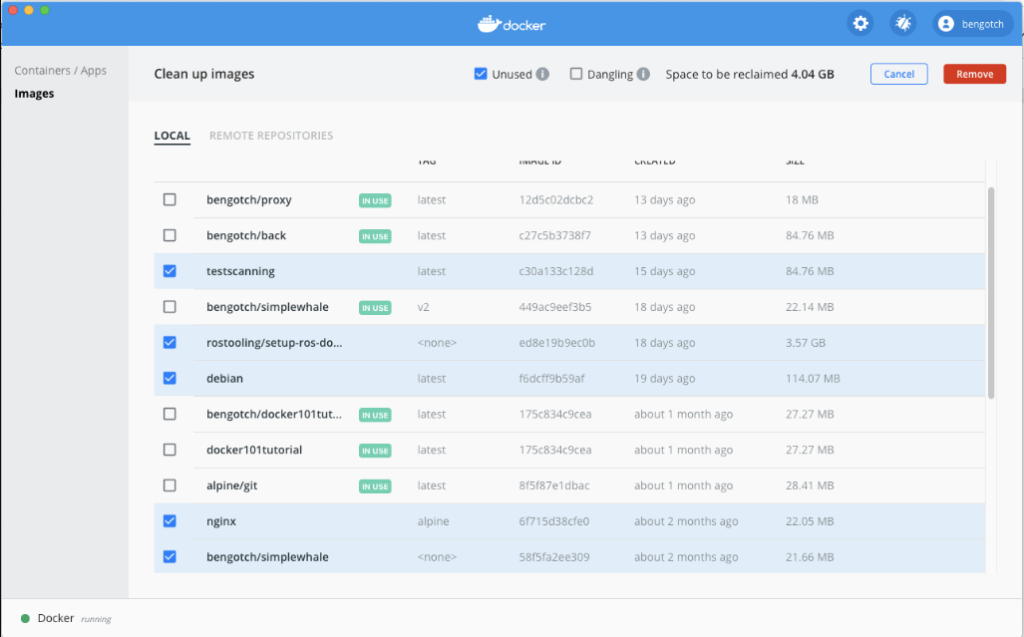This screenshot has width=1024, height=637.
Task: Click the v2 tag of bengotch/simplewhale
Action: pos(423,307)
